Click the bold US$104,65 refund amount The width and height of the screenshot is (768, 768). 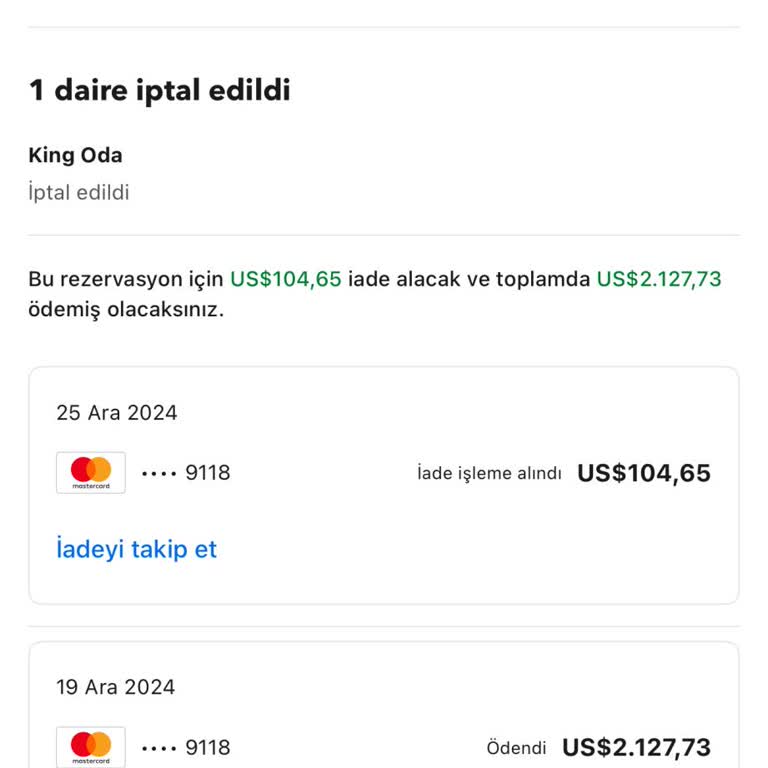tap(644, 473)
